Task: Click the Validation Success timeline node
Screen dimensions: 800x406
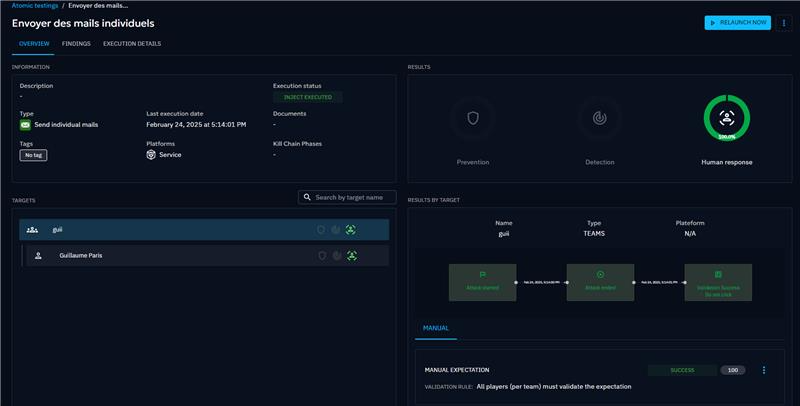Action: pos(718,282)
